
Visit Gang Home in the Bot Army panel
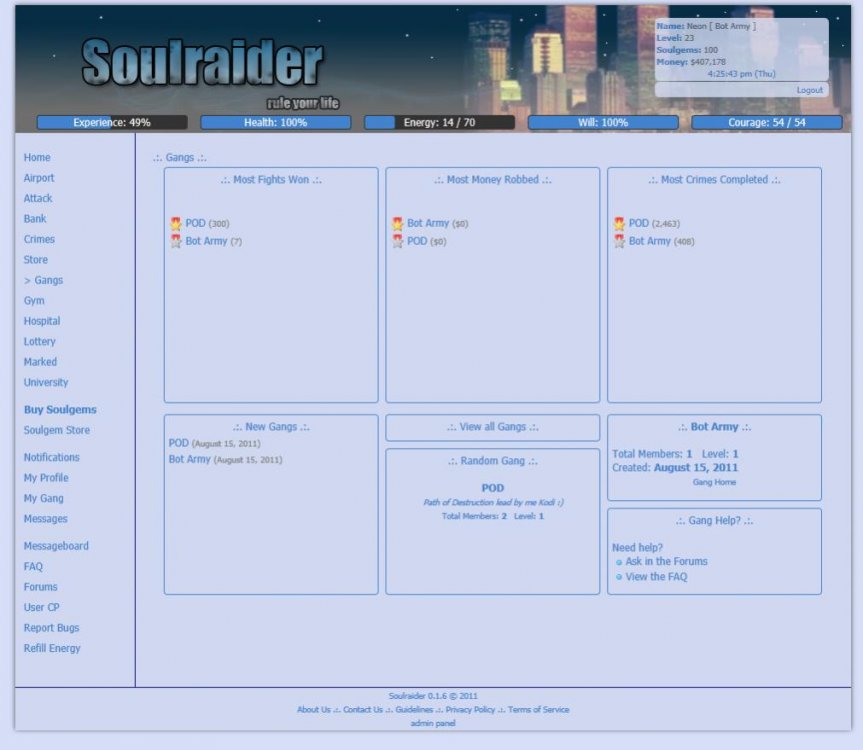coord(714,482)
